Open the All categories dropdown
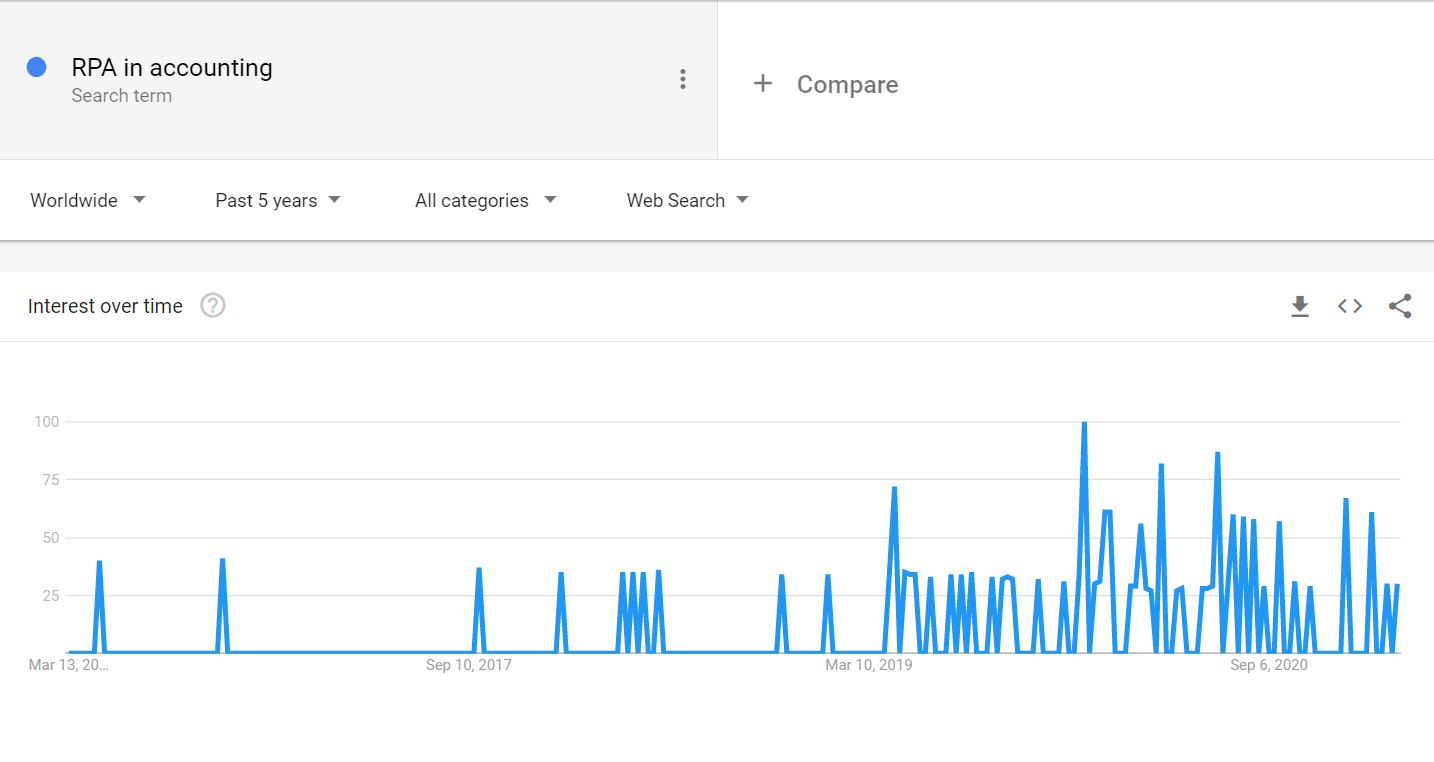Viewport: 1434px width, 762px height. pyautogui.click(x=486, y=200)
